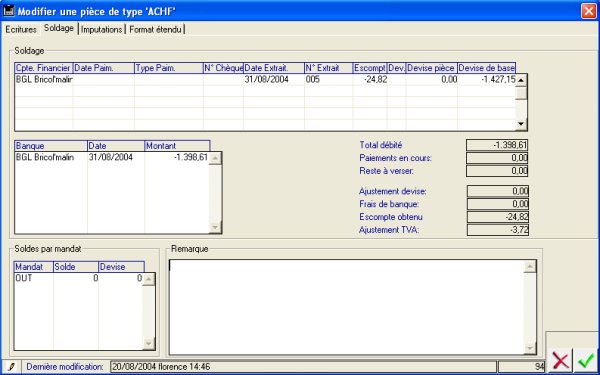Select 'BGL Bricol'malir' cell in payments grid
Image resolution: width=600 pixels, height=375 pixels.
44,80
